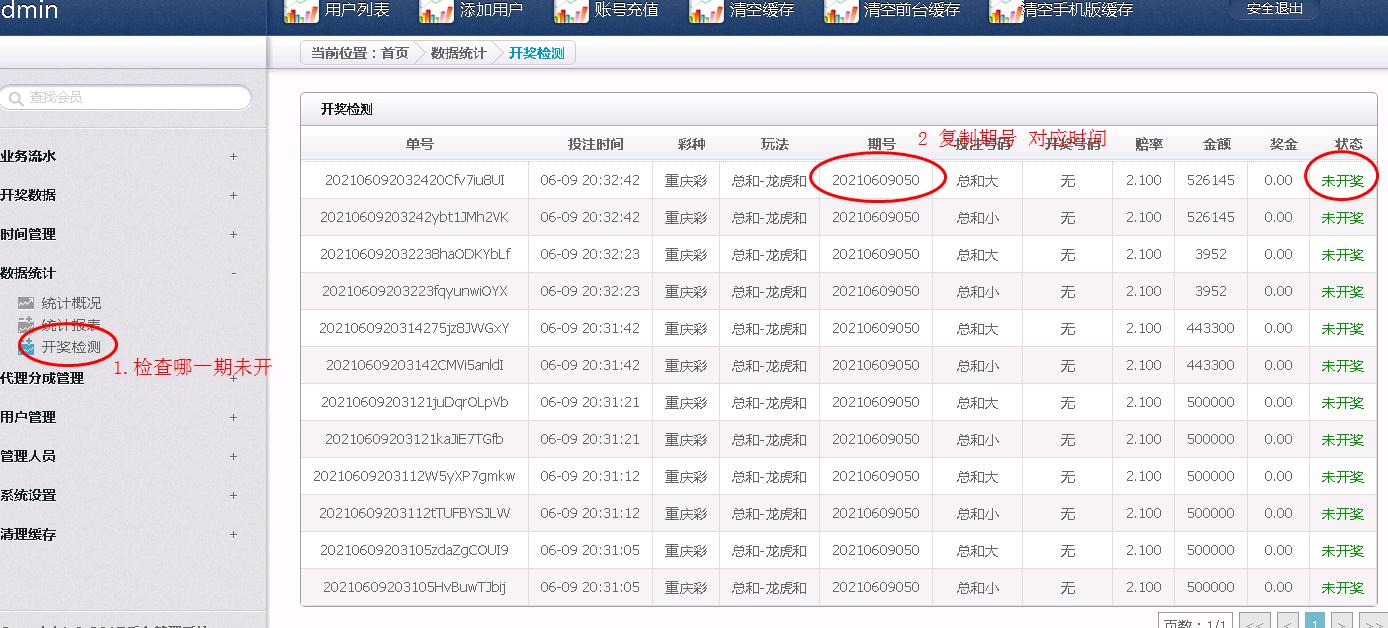Expand the 业务流水 sidebar section
Screen dimensions: 1388x628
(233, 156)
